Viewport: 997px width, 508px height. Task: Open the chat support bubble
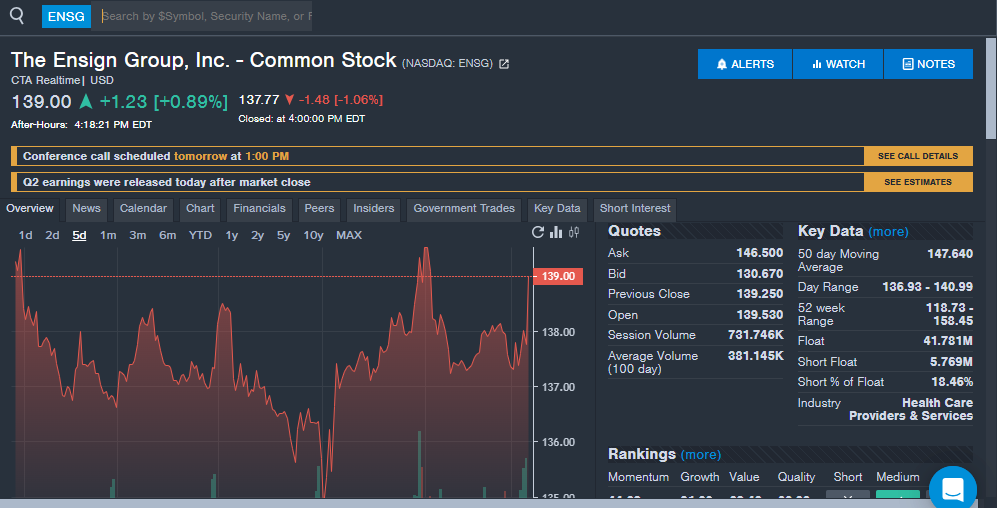[952, 489]
